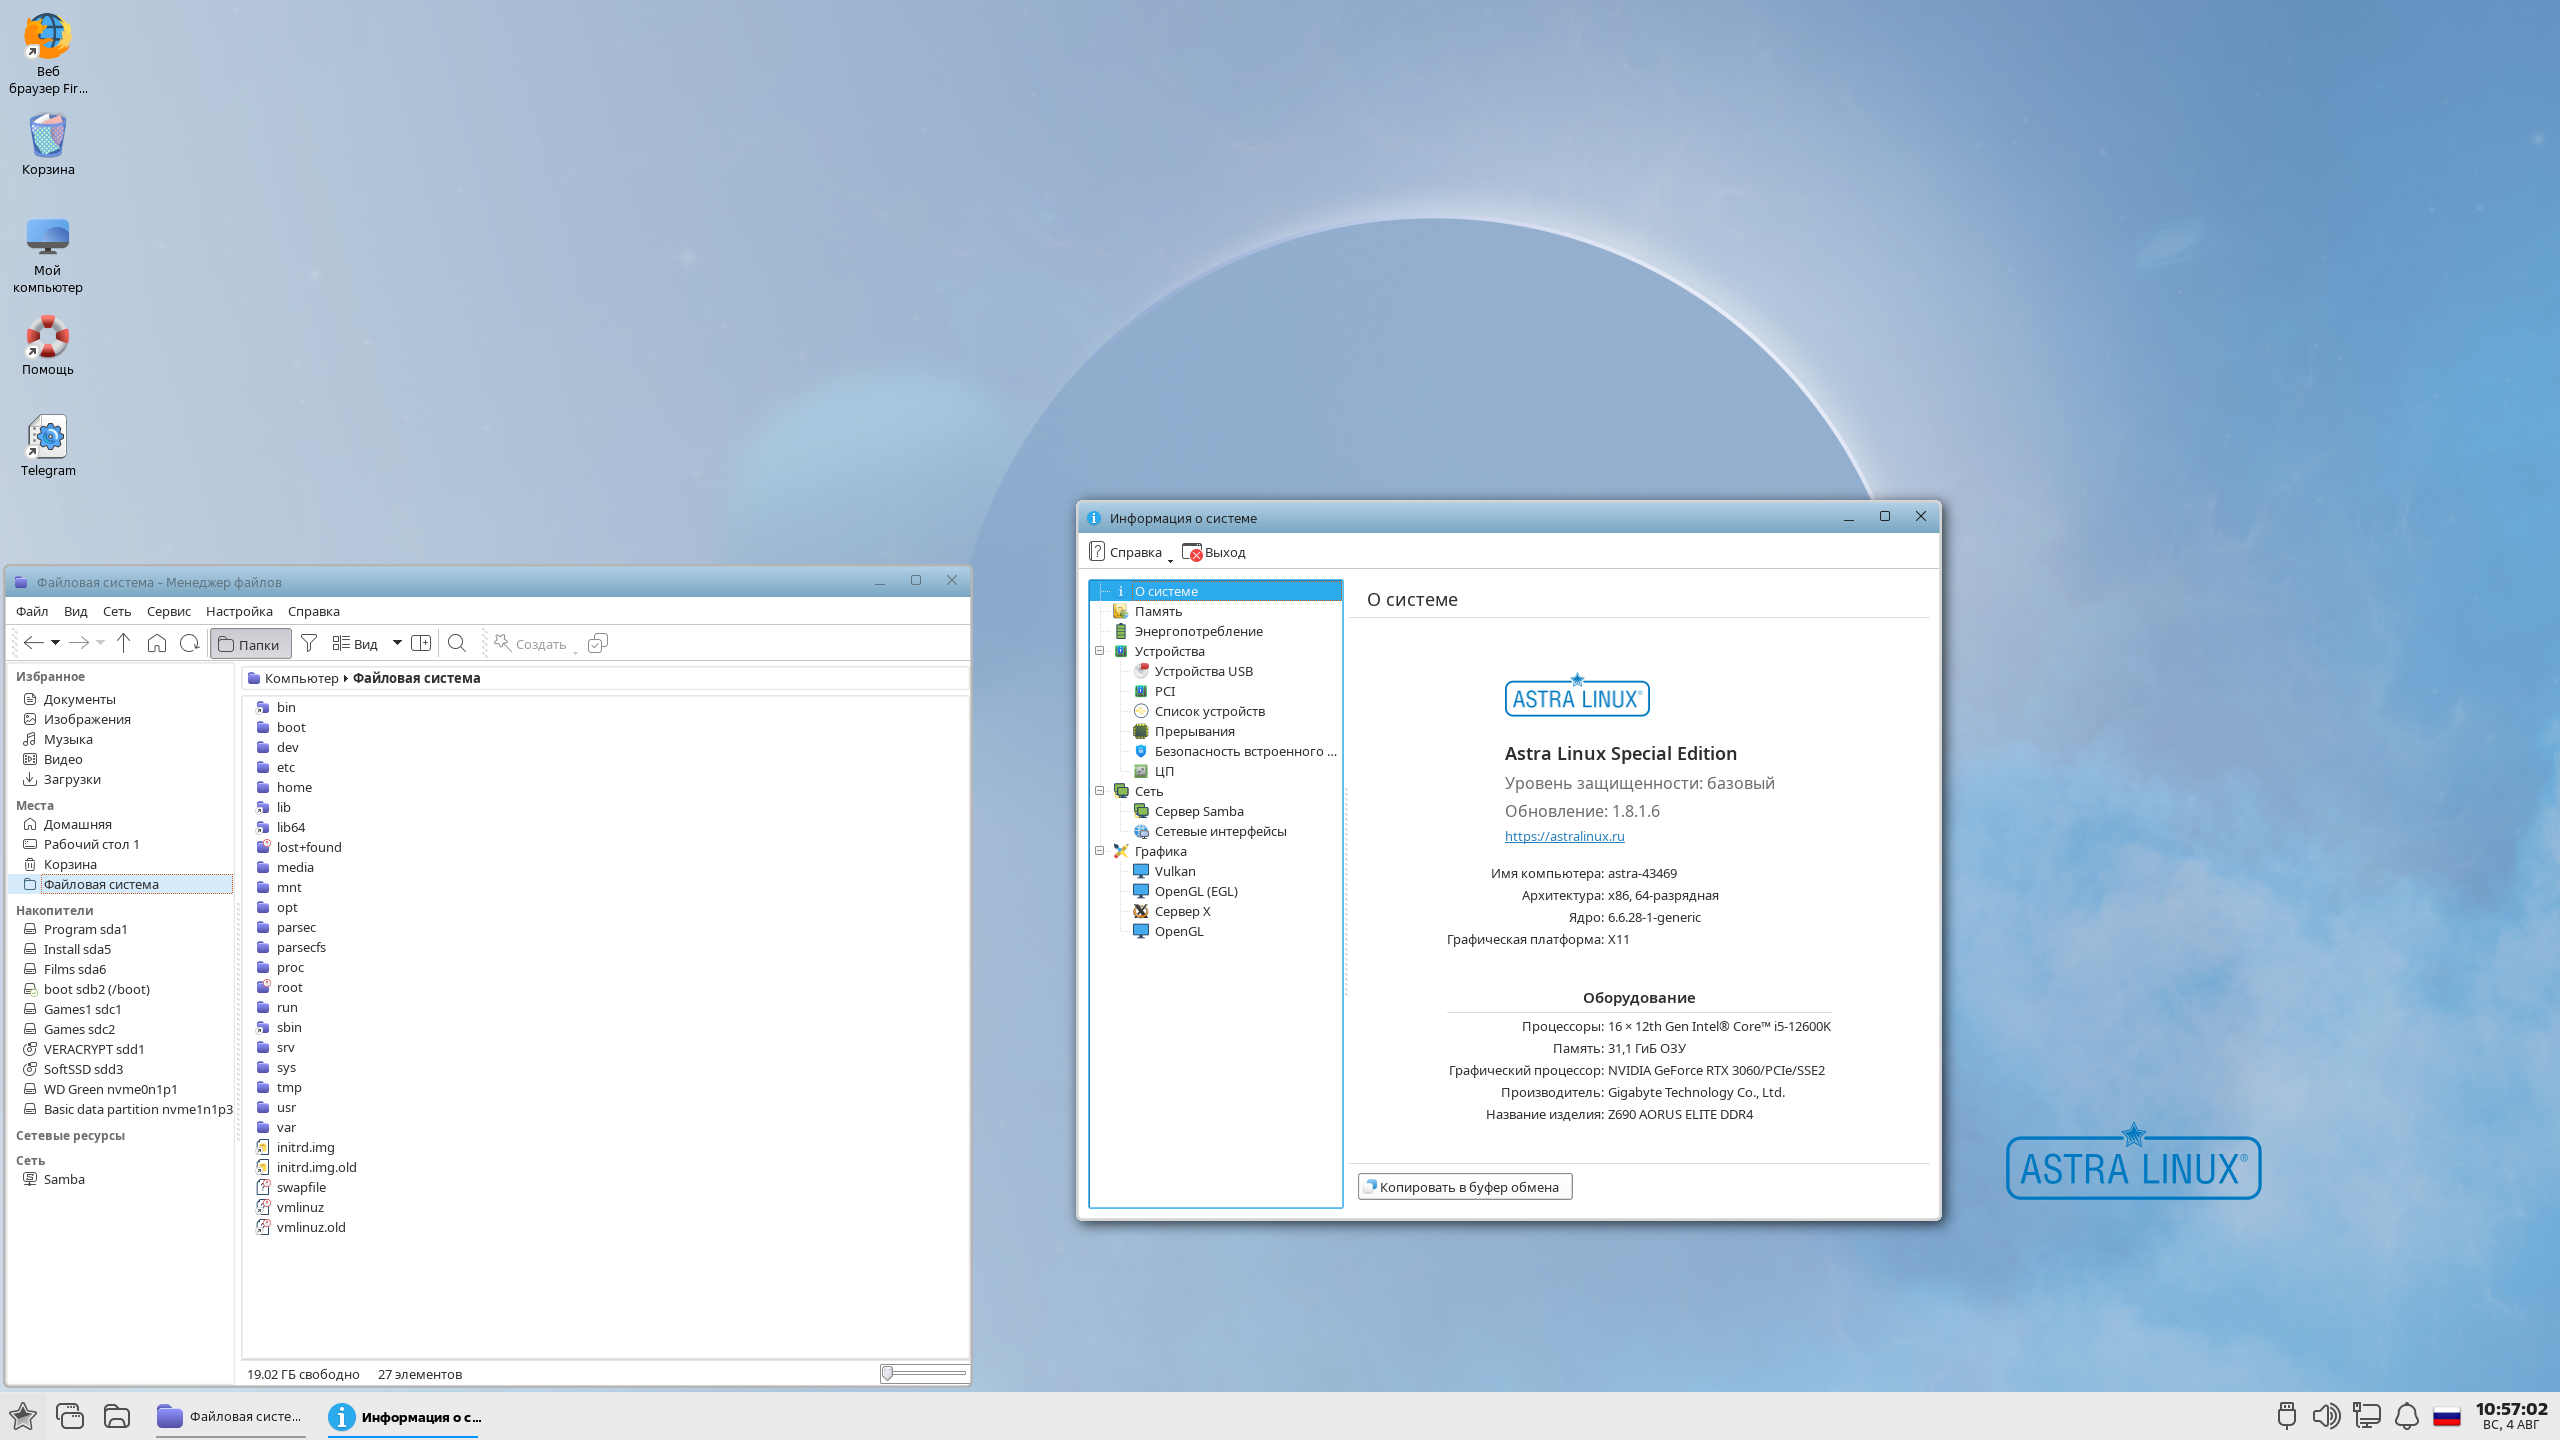Open the notifications bell in tray

click(x=2407, y=1416)
